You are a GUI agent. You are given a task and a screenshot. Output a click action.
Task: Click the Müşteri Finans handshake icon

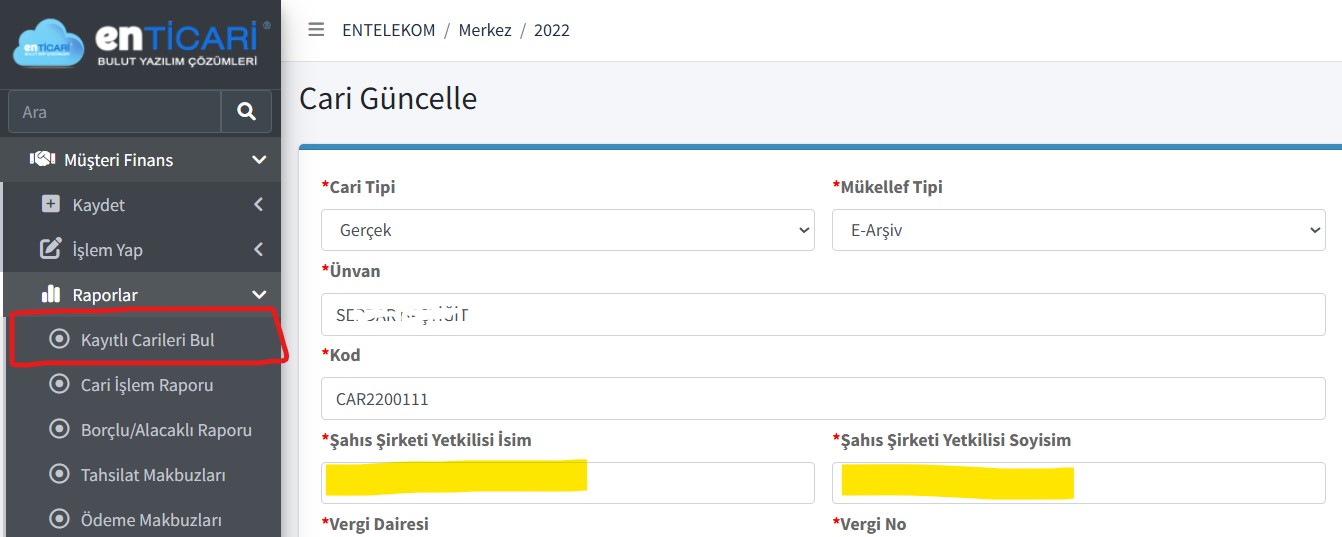[42, 159]
